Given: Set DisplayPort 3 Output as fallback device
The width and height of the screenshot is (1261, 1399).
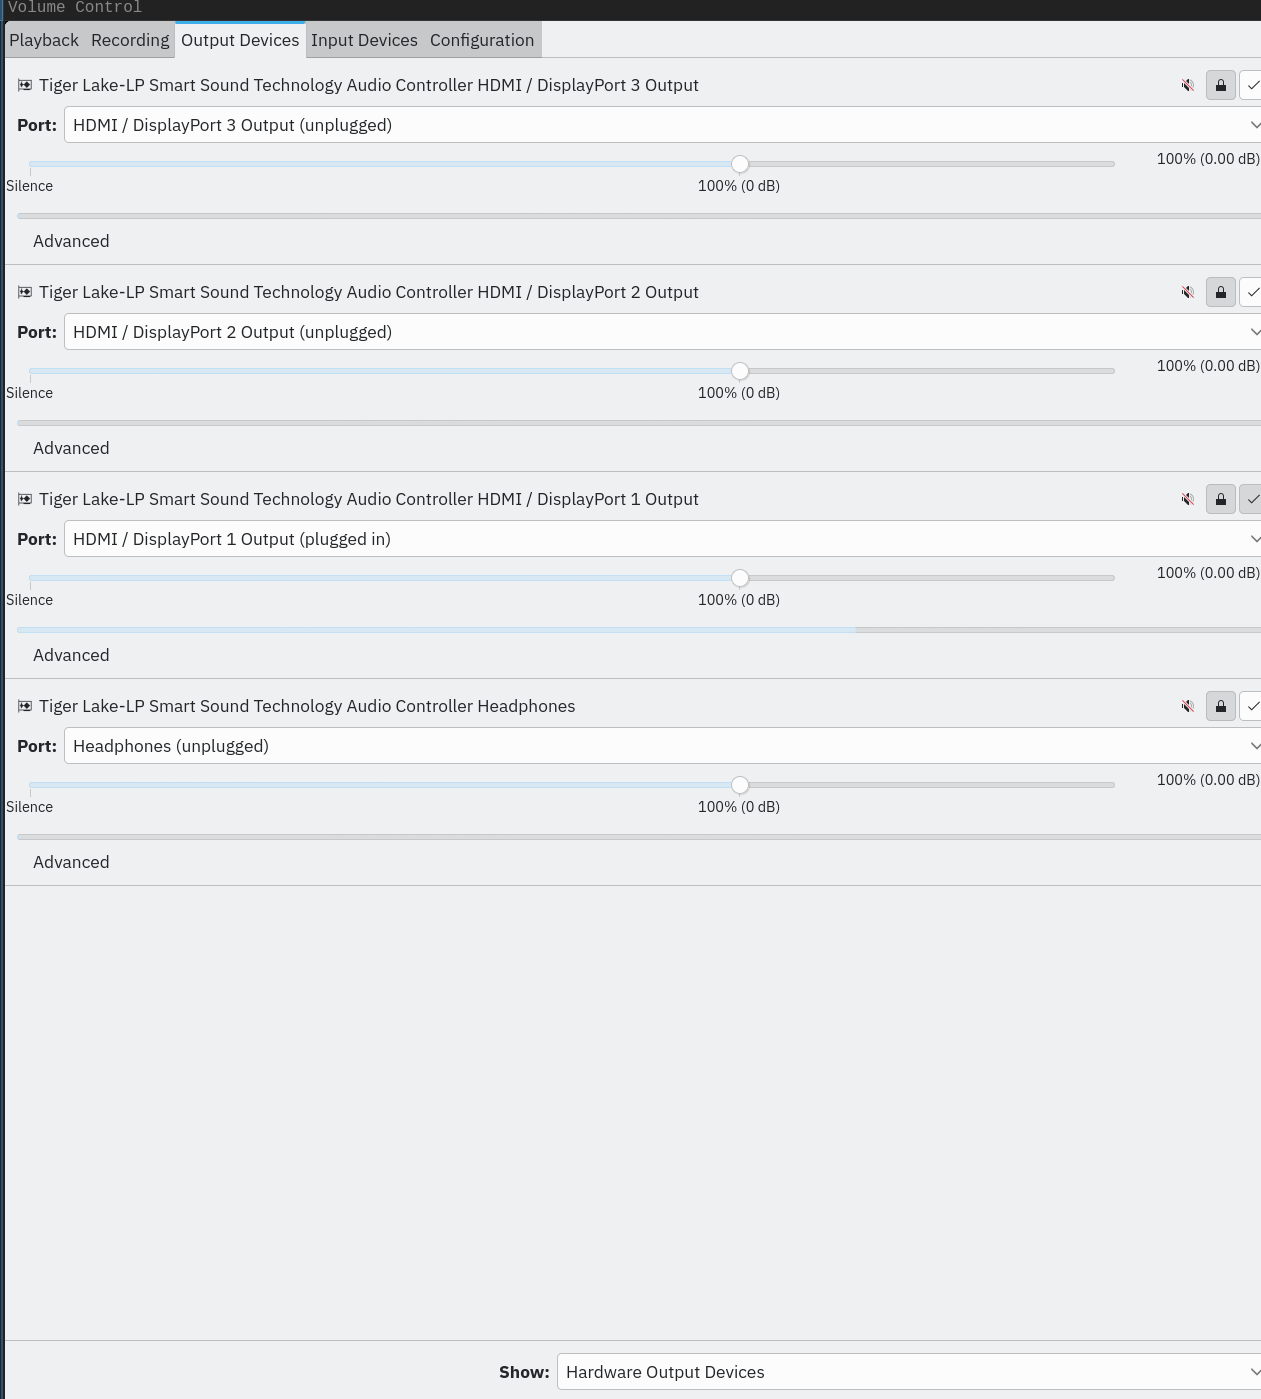Looking at the screenshot, I should pos(1251,85).
